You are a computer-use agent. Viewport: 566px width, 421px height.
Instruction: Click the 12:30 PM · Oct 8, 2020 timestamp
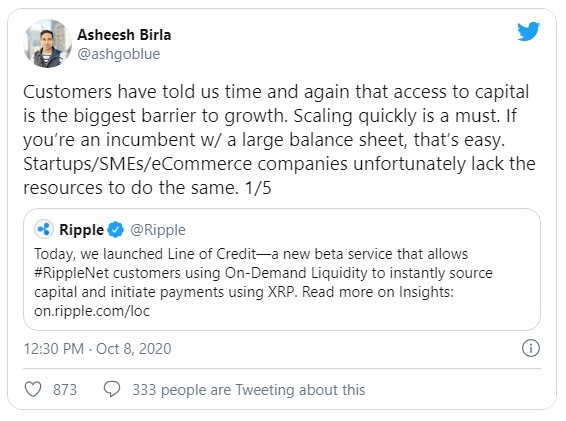click(x=97, y=349)
